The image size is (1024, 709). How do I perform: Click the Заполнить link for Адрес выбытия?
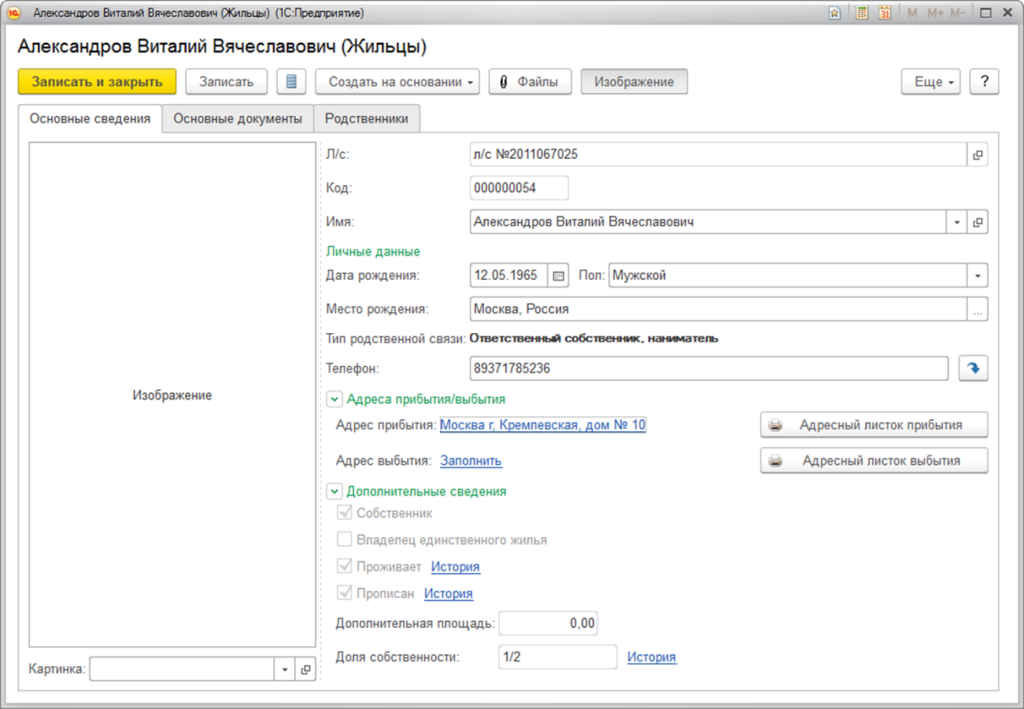tap(471, 461)
